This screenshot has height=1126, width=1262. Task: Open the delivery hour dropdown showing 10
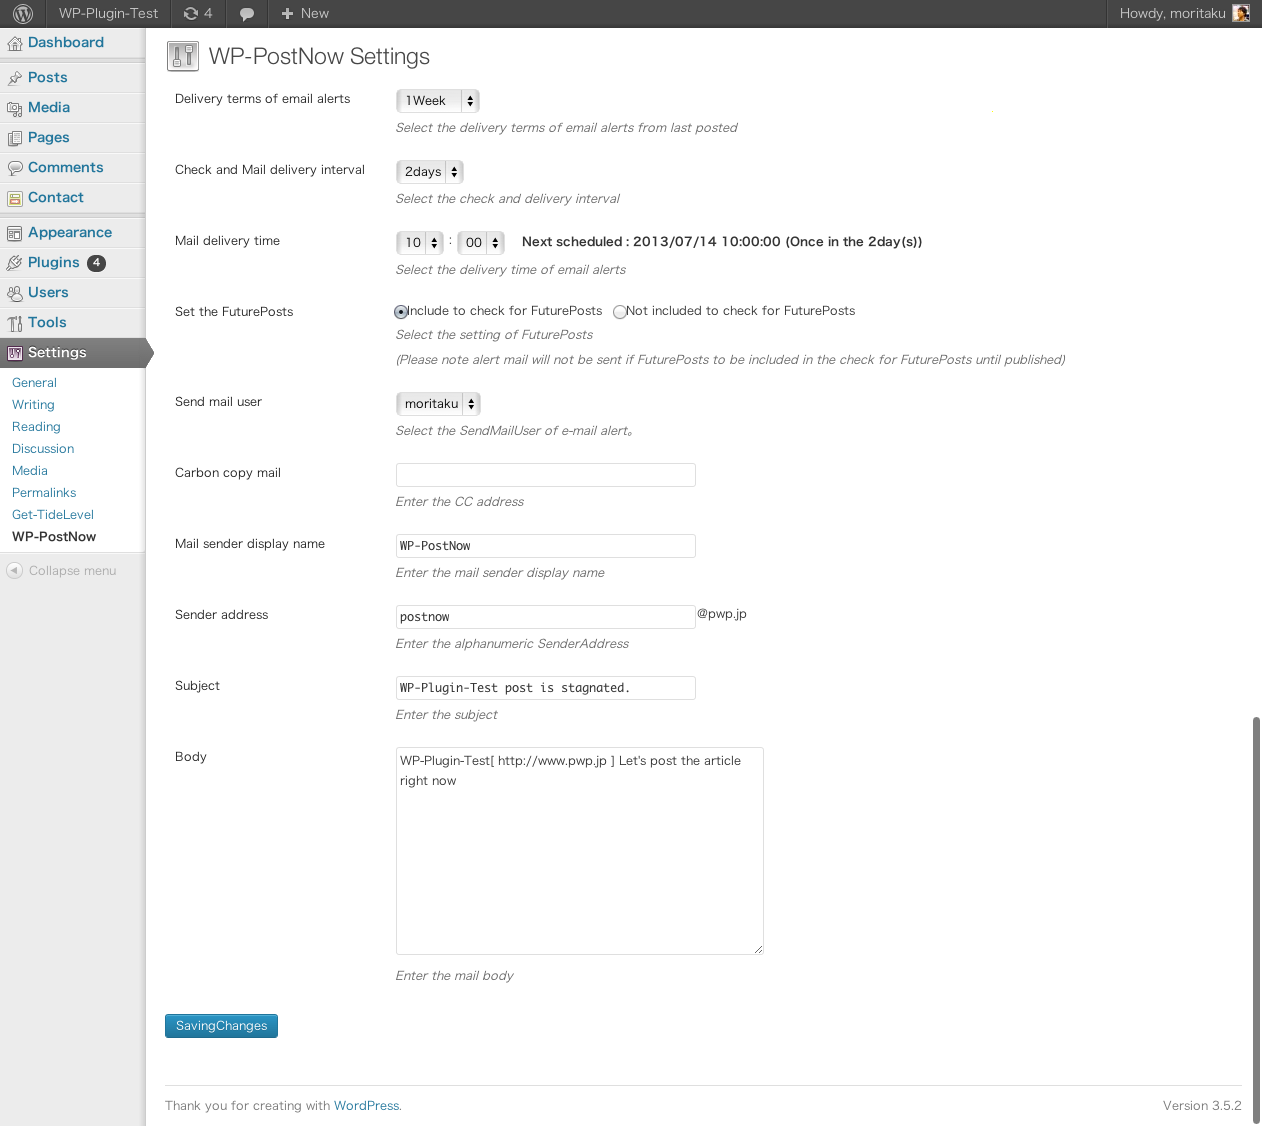(x=420, y=243)
